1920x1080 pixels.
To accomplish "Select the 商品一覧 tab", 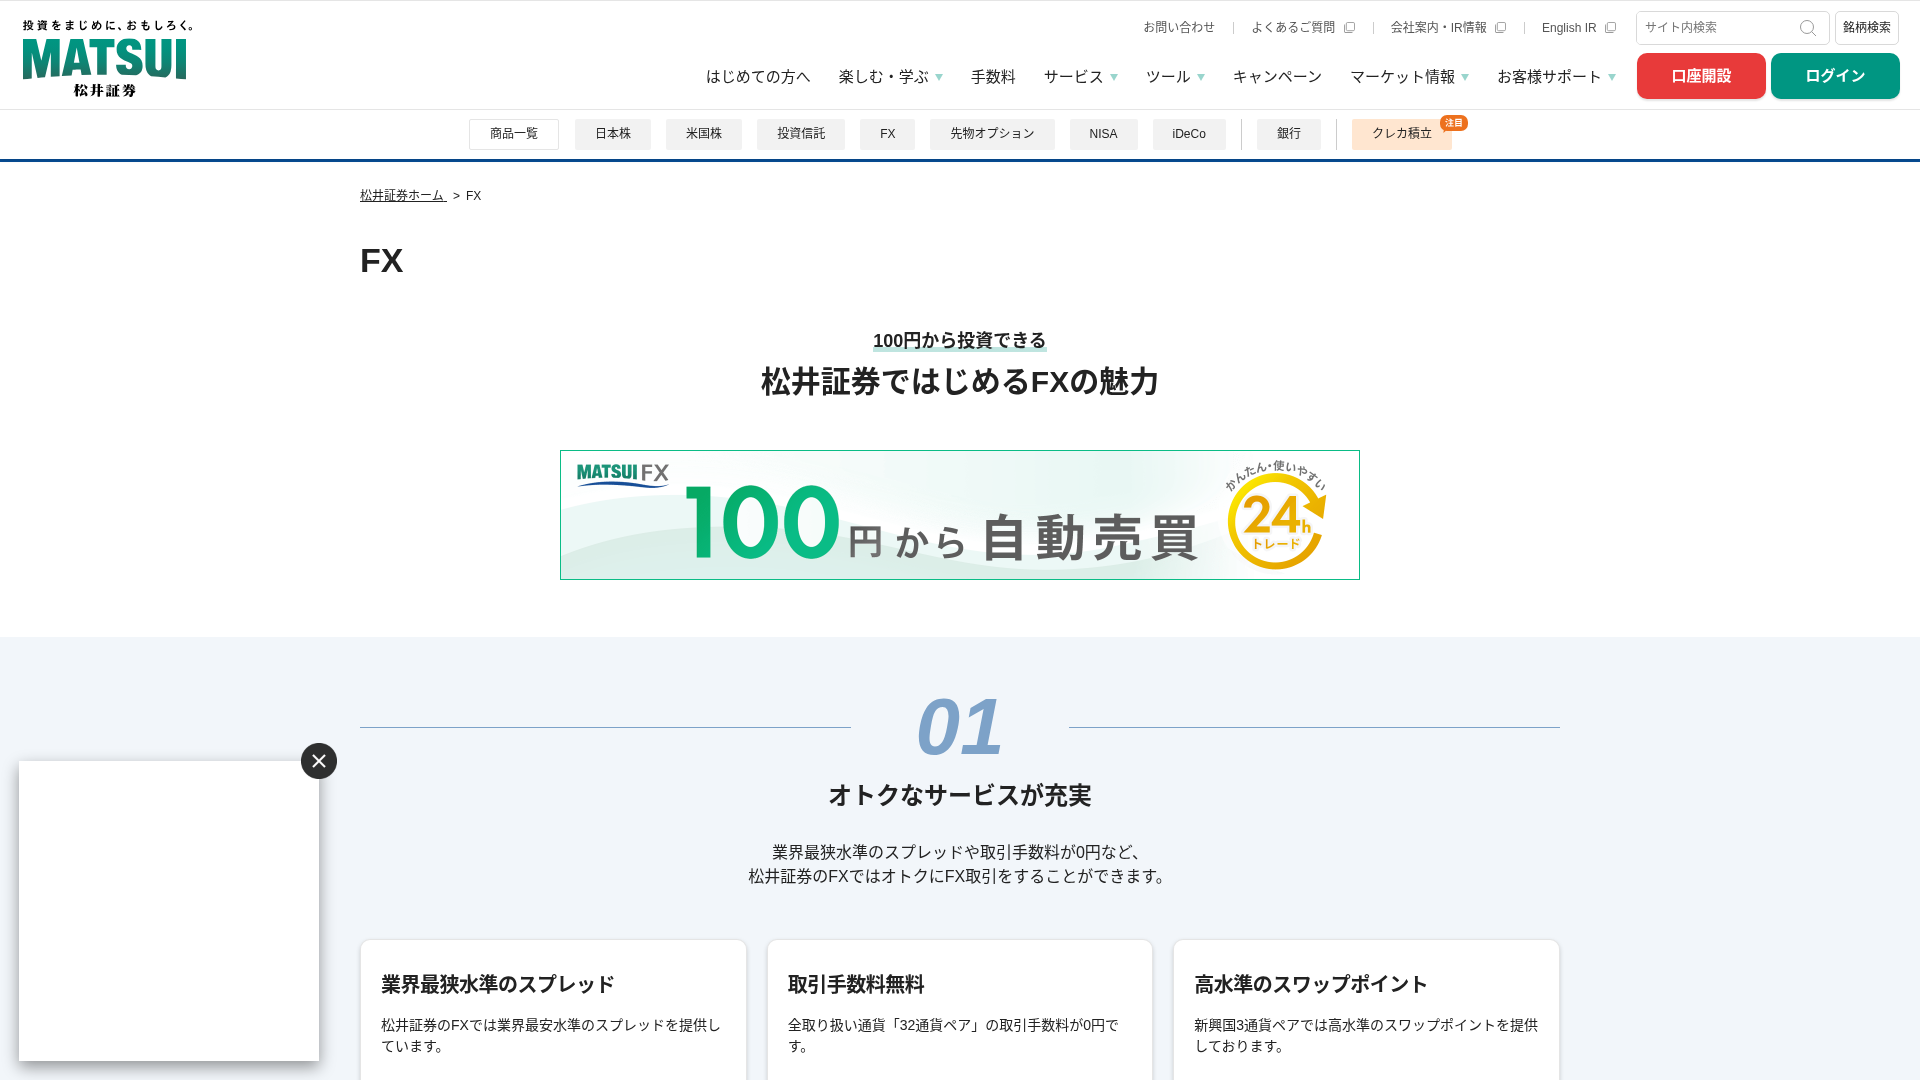I will point(514,134).
